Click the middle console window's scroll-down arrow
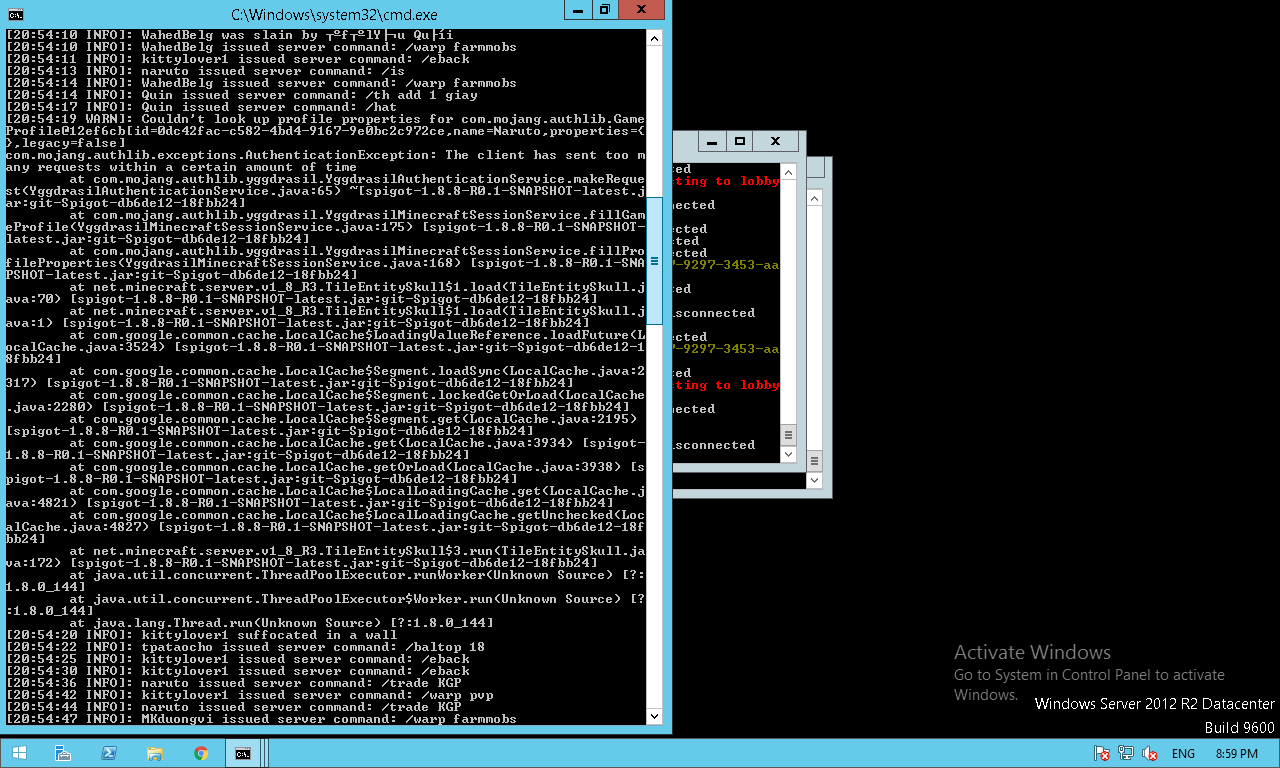 [788, 454]
